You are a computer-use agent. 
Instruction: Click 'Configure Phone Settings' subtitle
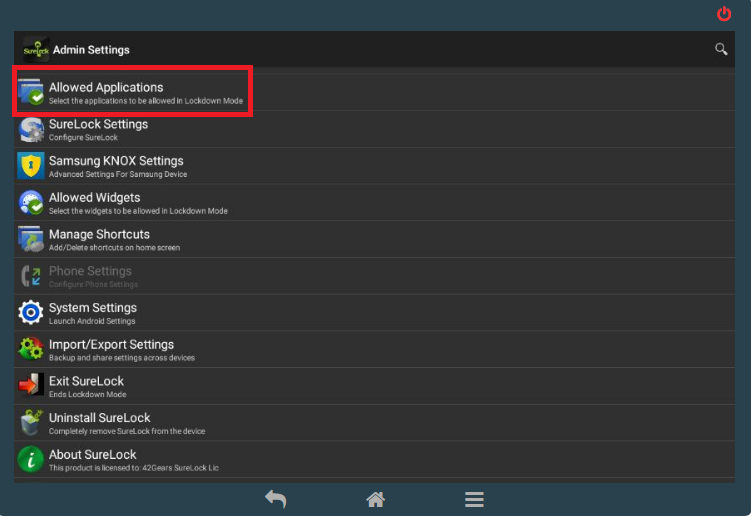[94, 284]
